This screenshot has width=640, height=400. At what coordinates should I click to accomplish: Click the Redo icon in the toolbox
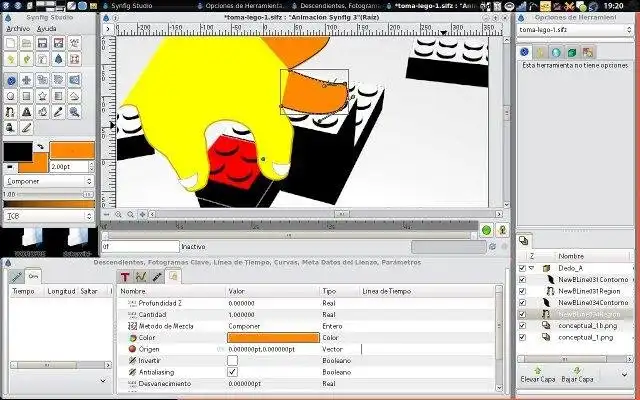pos(27,59)
